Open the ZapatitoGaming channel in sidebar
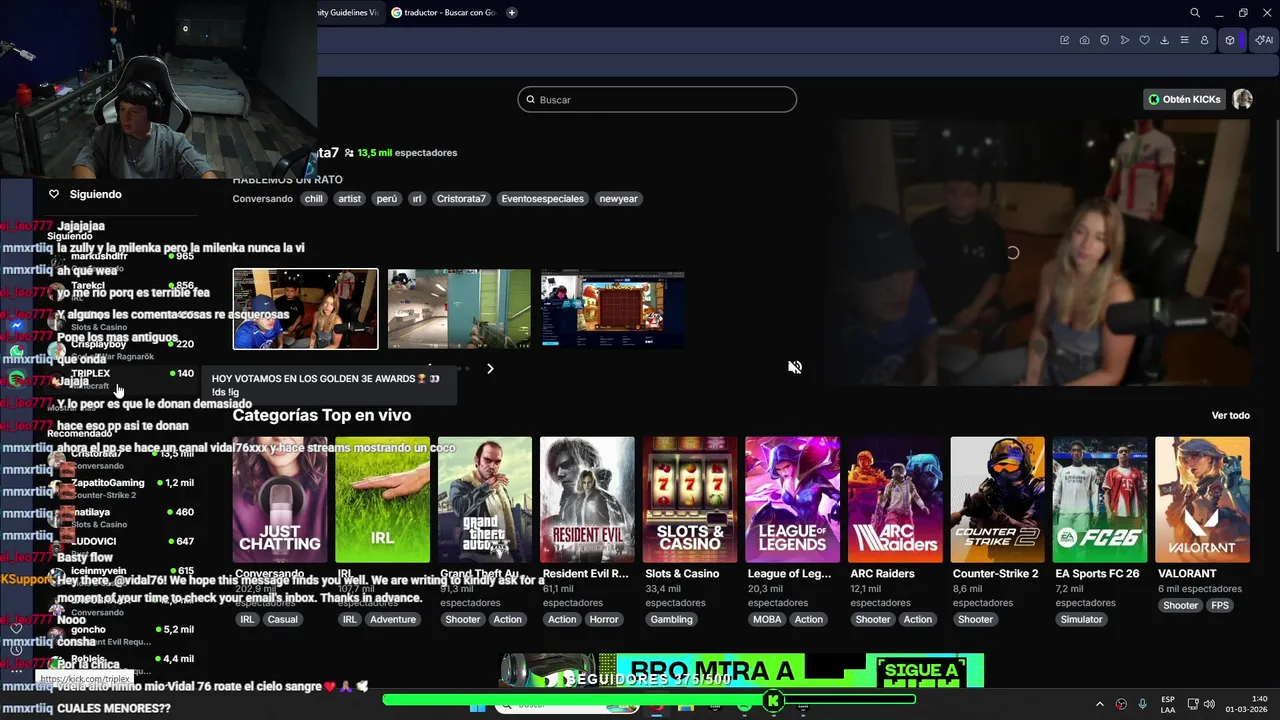This screenshot has height=720, width=1280. tap(120, 488)
